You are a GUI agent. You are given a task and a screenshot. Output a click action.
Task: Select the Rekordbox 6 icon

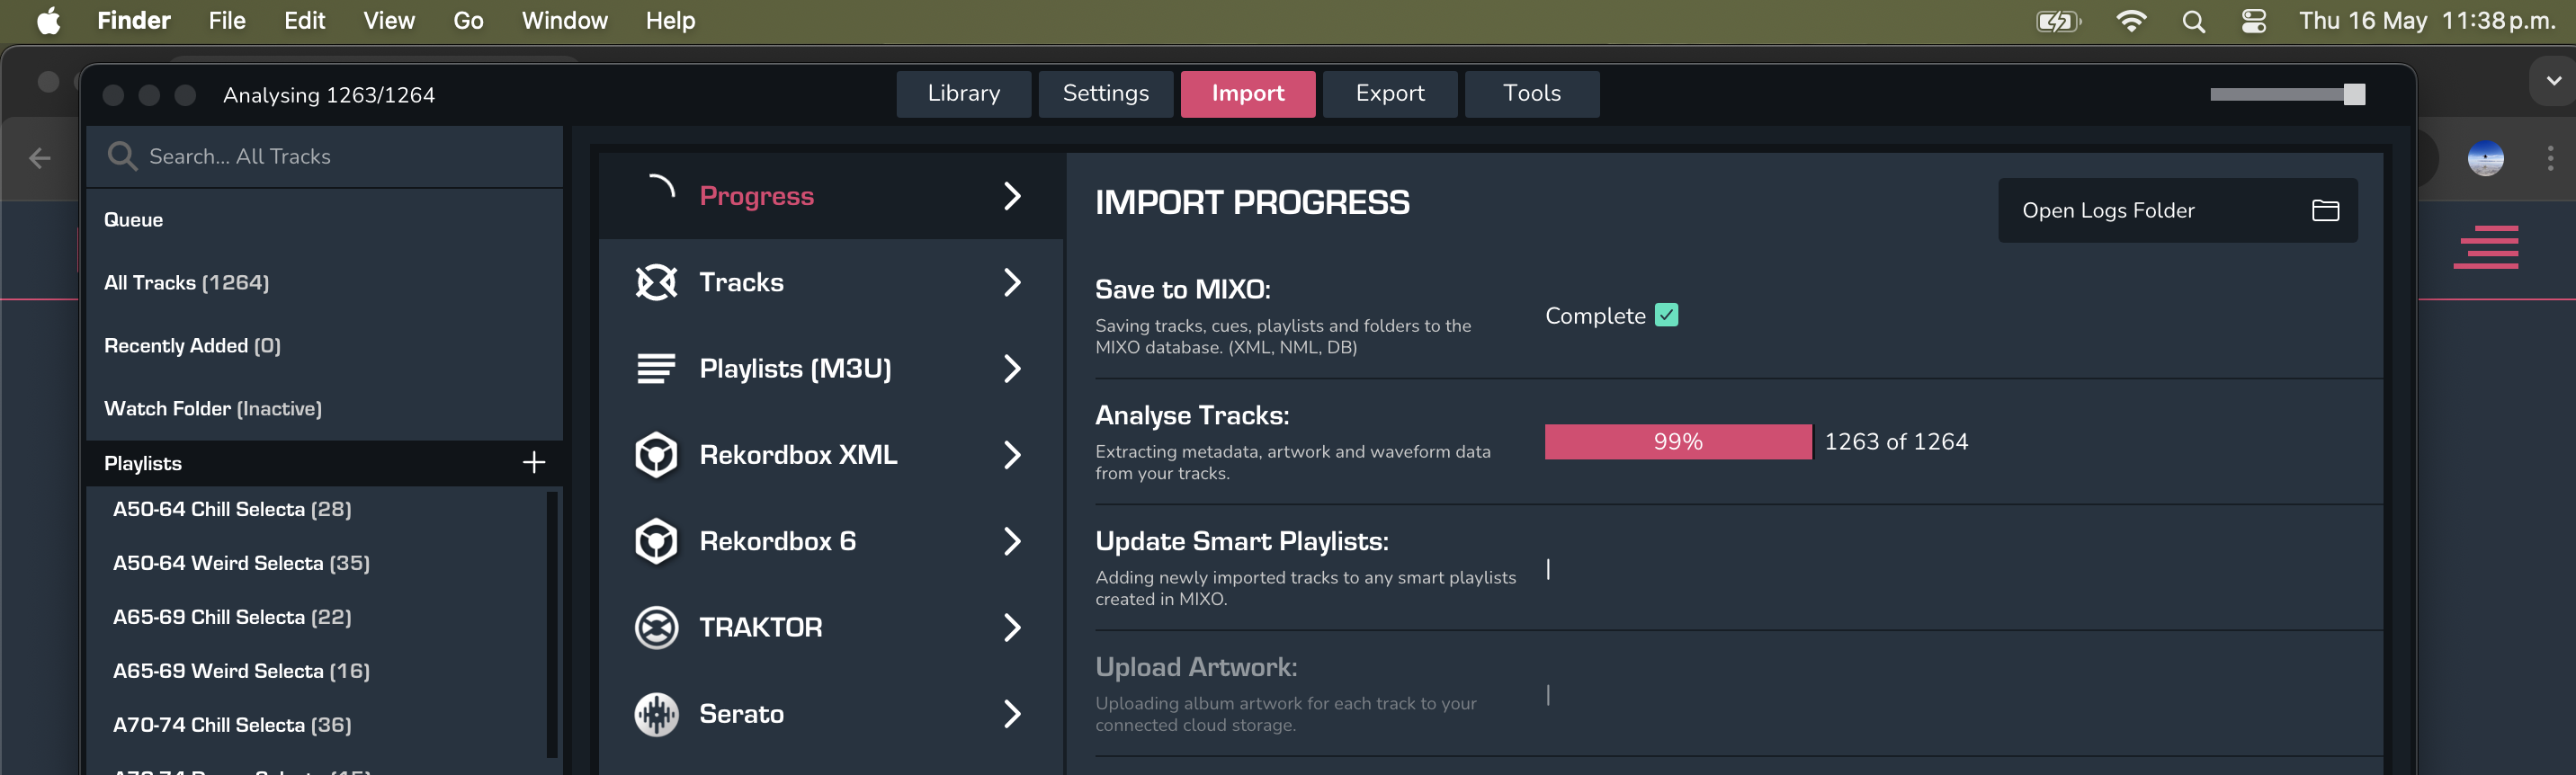(x=656, y=541)
